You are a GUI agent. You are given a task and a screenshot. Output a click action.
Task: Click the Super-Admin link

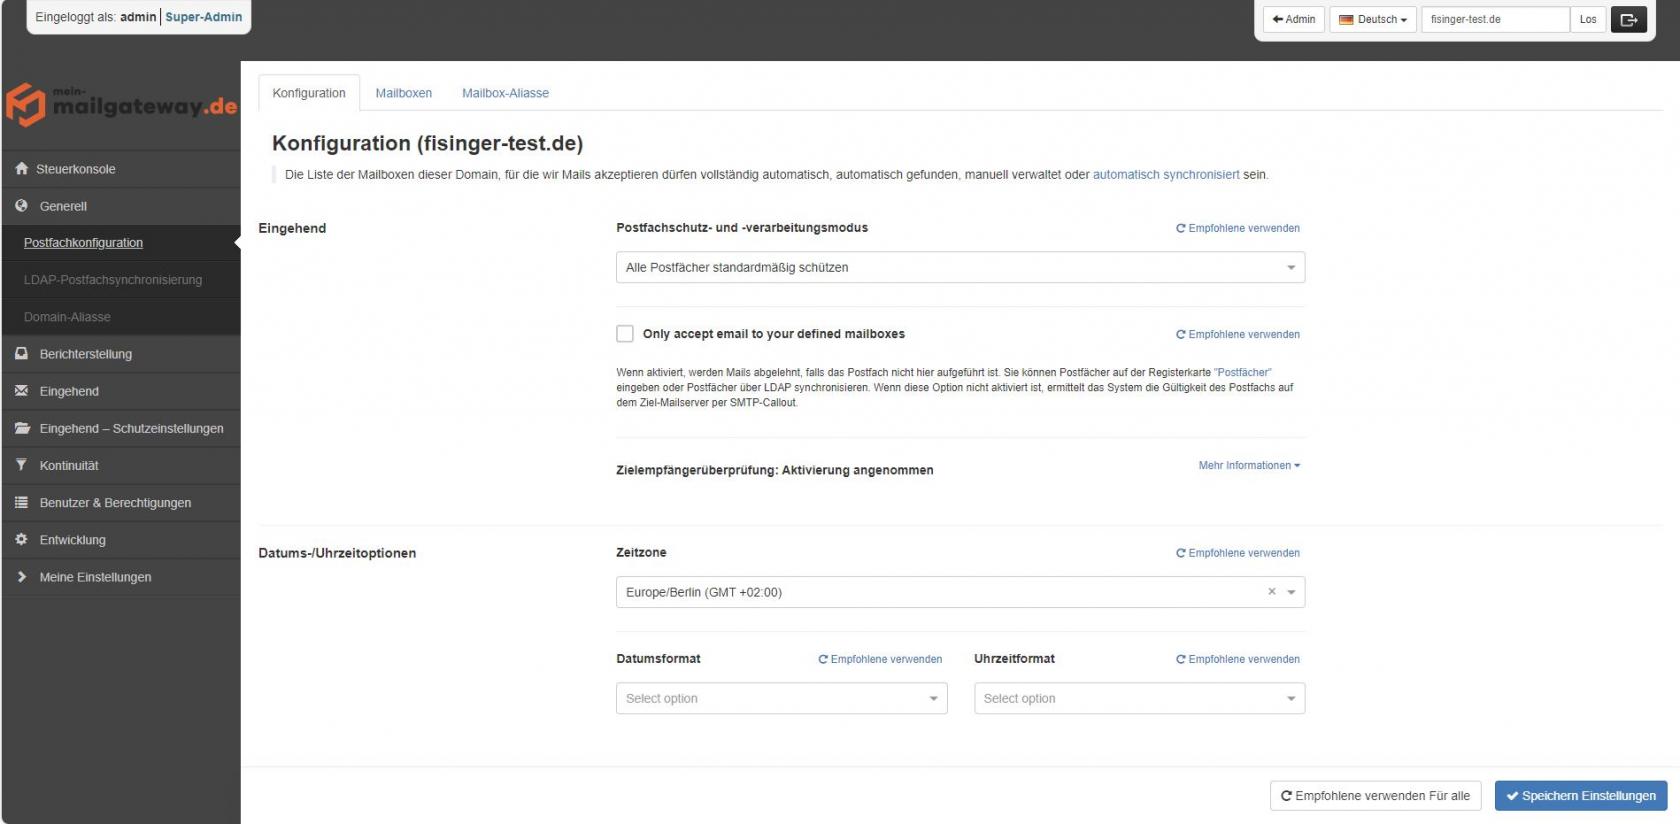coord(204,17)
